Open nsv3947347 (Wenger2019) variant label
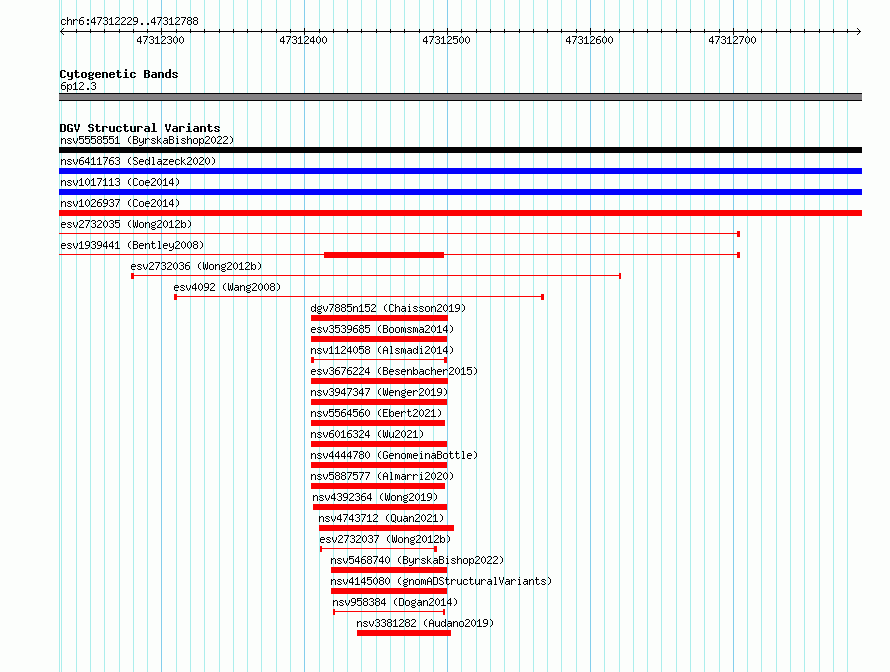 (x=379, y=392)
